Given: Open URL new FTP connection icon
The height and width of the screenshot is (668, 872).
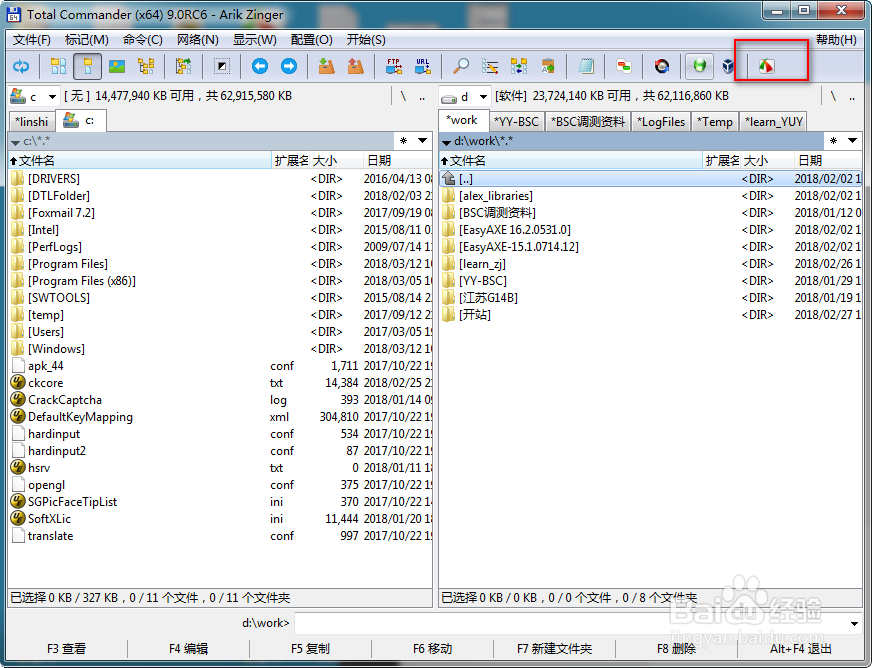Looking at the screenshot, I should point(423,67).
